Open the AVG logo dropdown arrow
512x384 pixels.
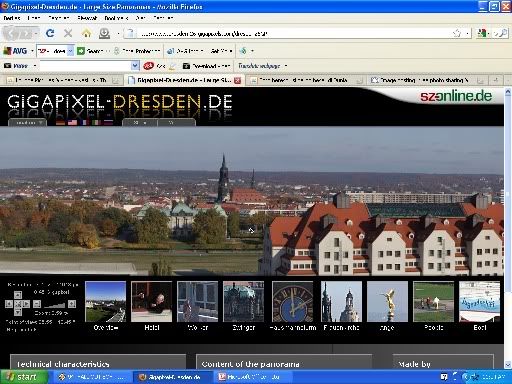[x=32, y=51]
